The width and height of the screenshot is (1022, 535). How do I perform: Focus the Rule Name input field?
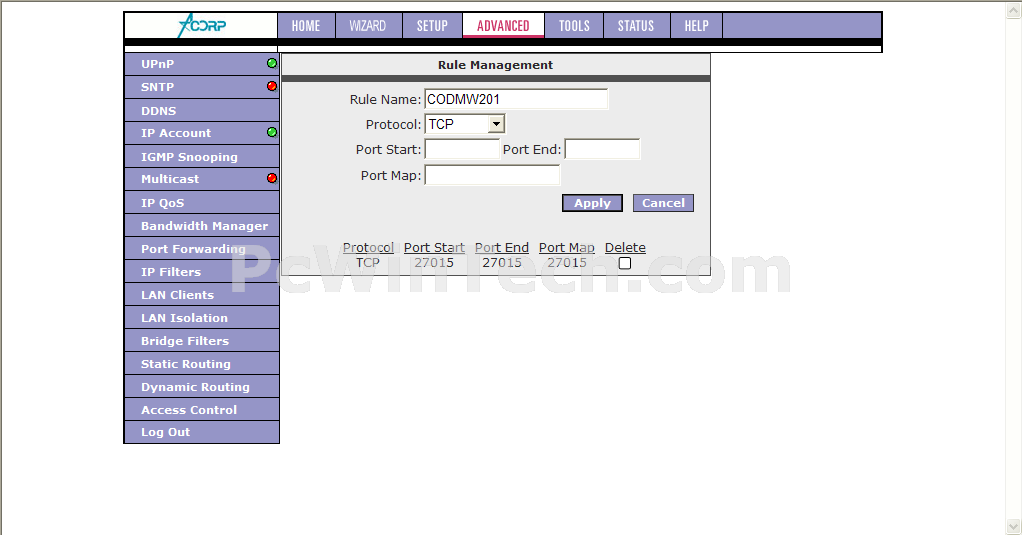[x=516, y=99]
